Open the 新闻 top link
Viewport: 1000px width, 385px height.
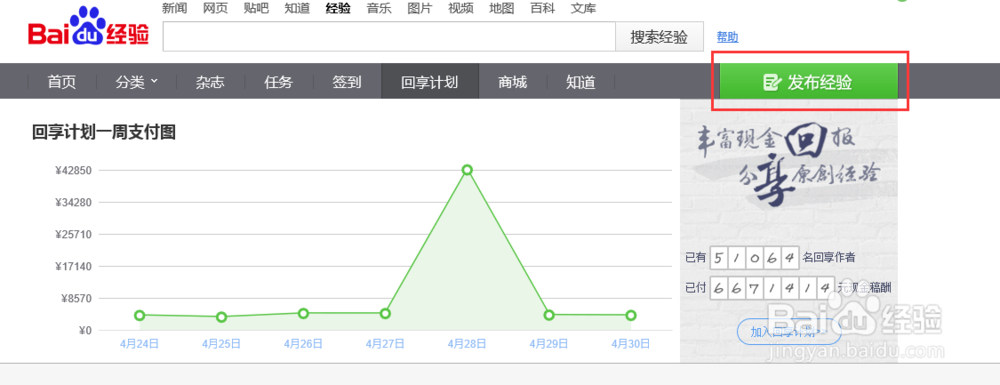pyautogui.click(x=174, y=8)
